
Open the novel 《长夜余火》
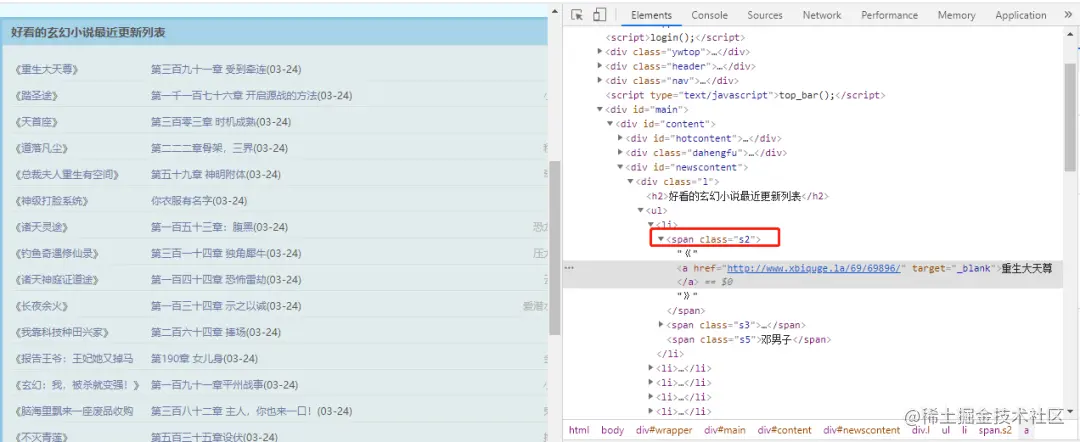[41, 306]
